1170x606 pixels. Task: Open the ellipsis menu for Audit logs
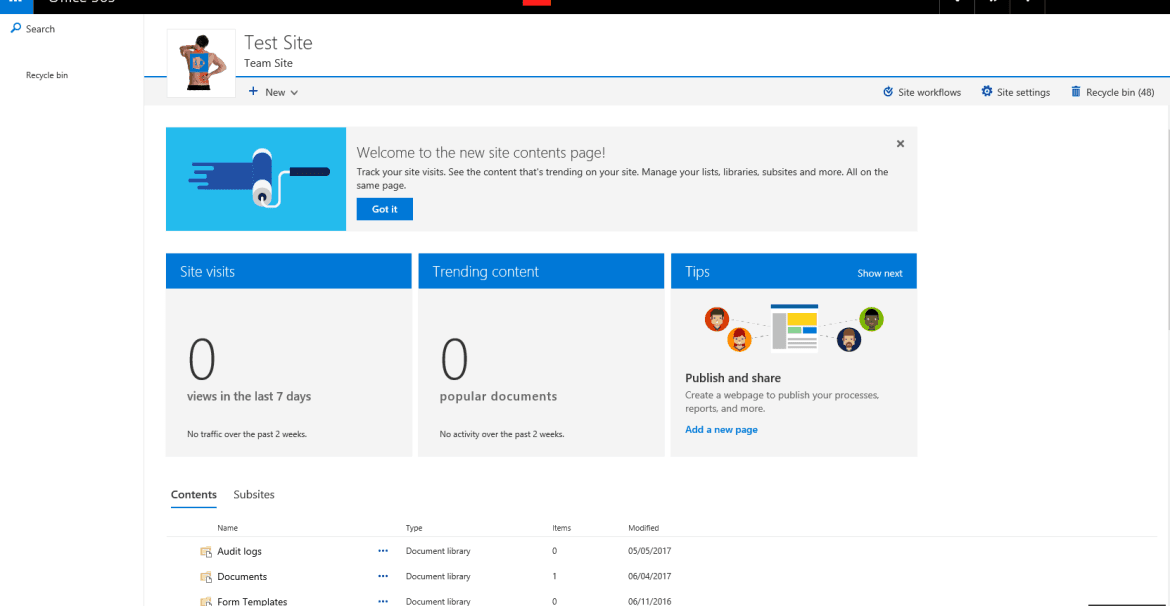[x=382, y=550]
